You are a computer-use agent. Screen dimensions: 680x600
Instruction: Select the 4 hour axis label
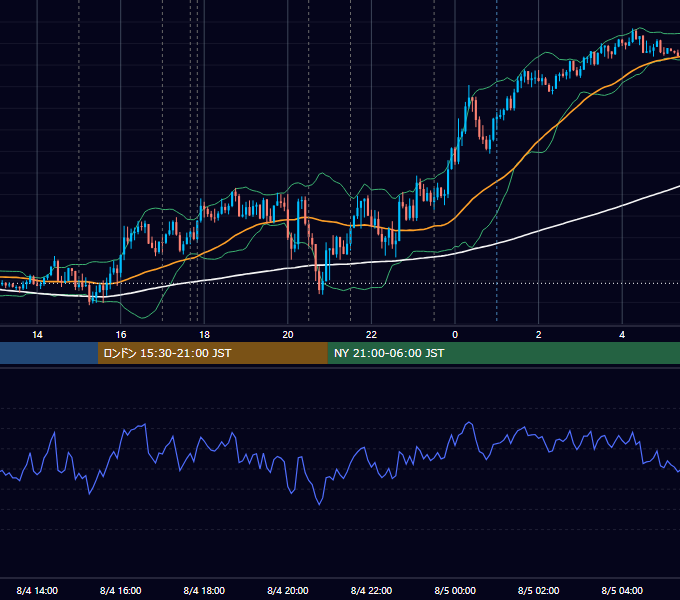(622, 335)
